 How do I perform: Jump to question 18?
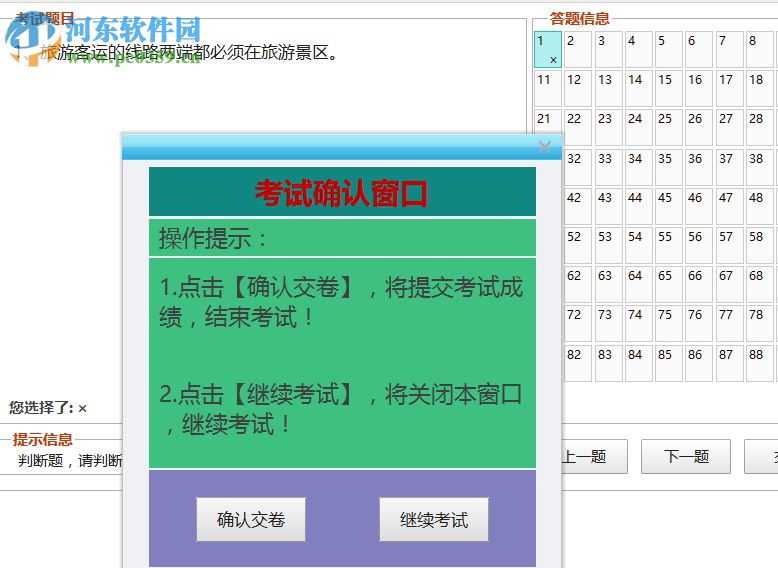pos(760,89)
